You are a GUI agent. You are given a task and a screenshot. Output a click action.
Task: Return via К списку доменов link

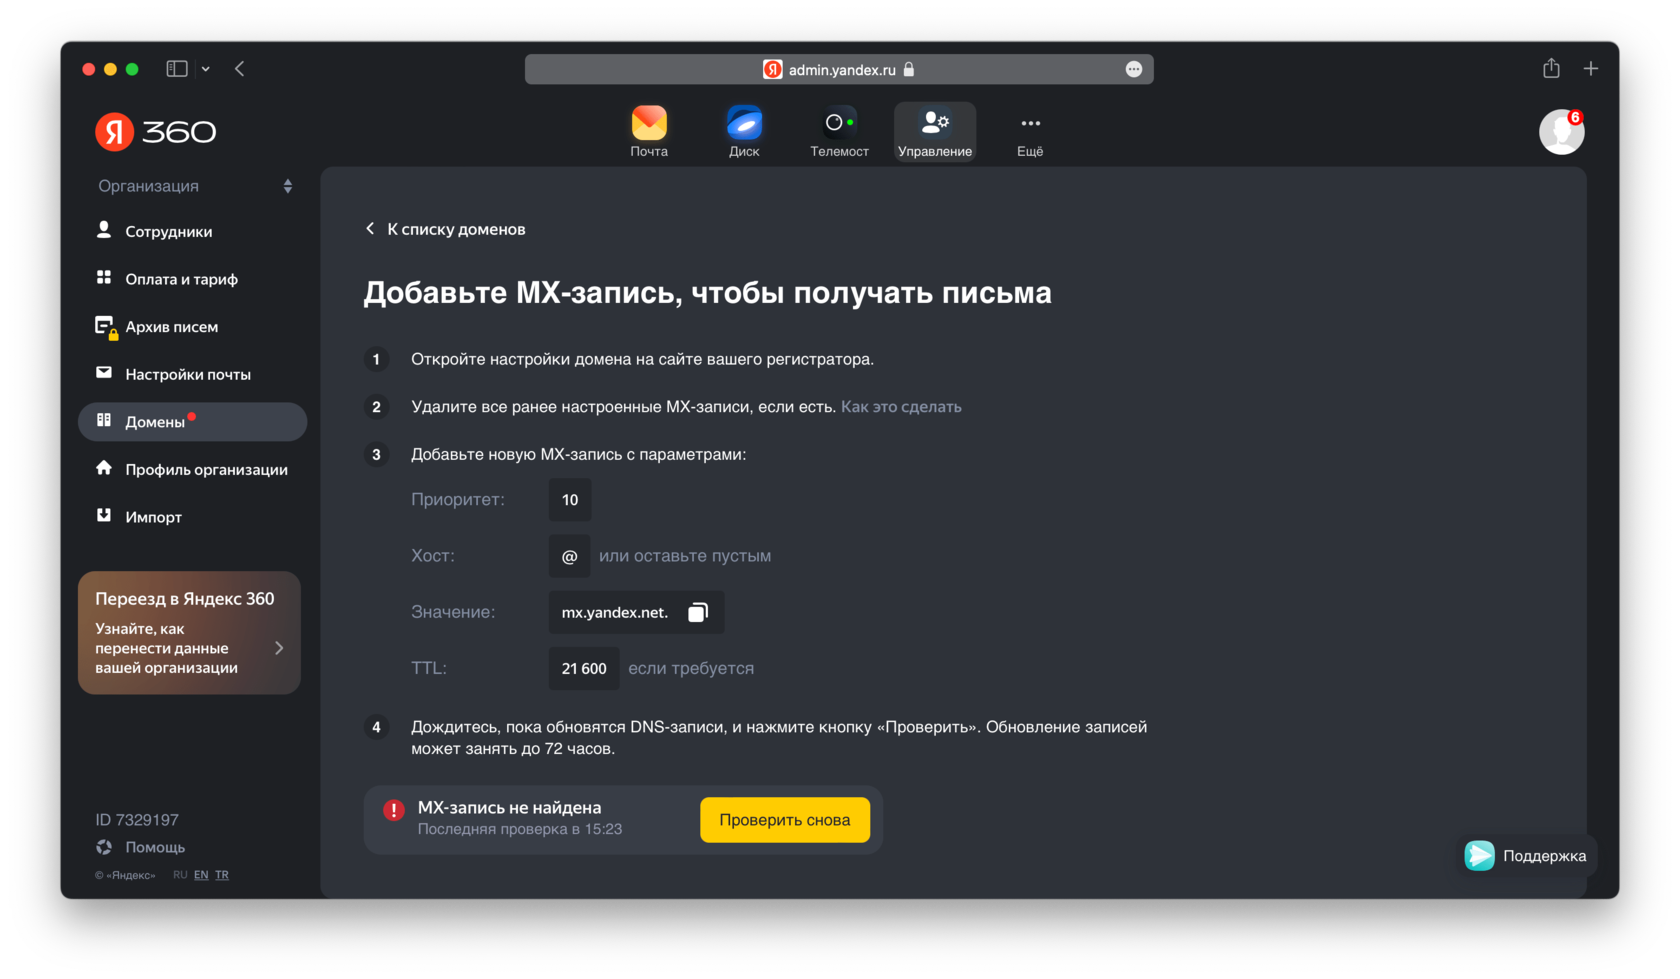[456, 229]
